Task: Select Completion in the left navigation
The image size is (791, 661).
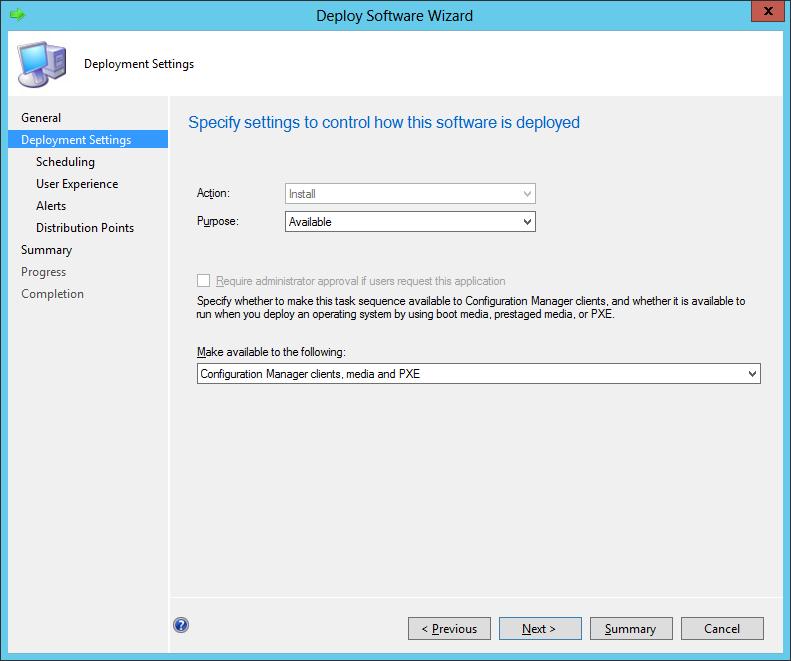Action: click(x=52, y=294)
